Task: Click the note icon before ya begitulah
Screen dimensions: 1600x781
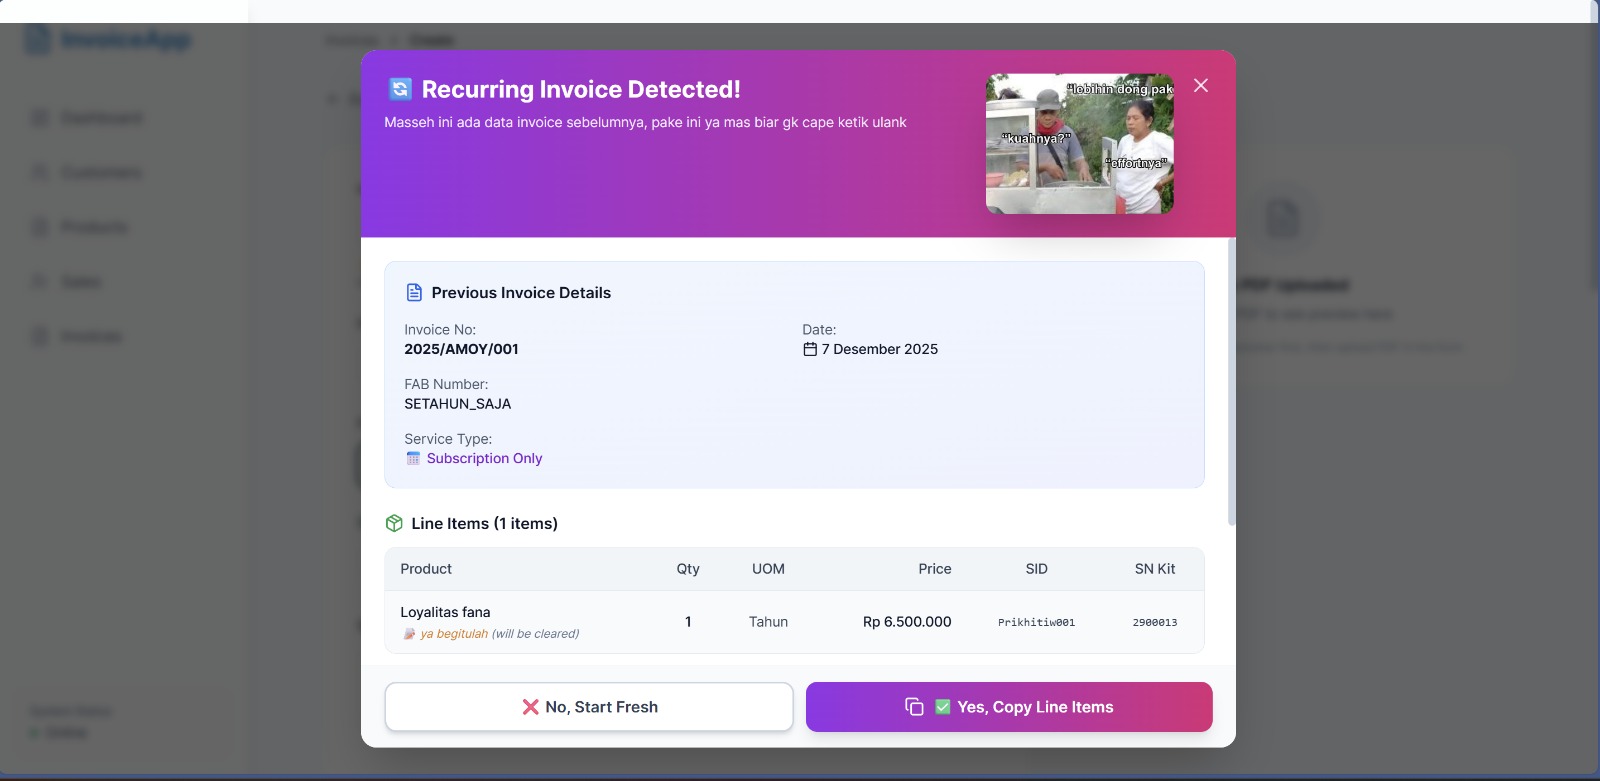Action: (409, 634)
